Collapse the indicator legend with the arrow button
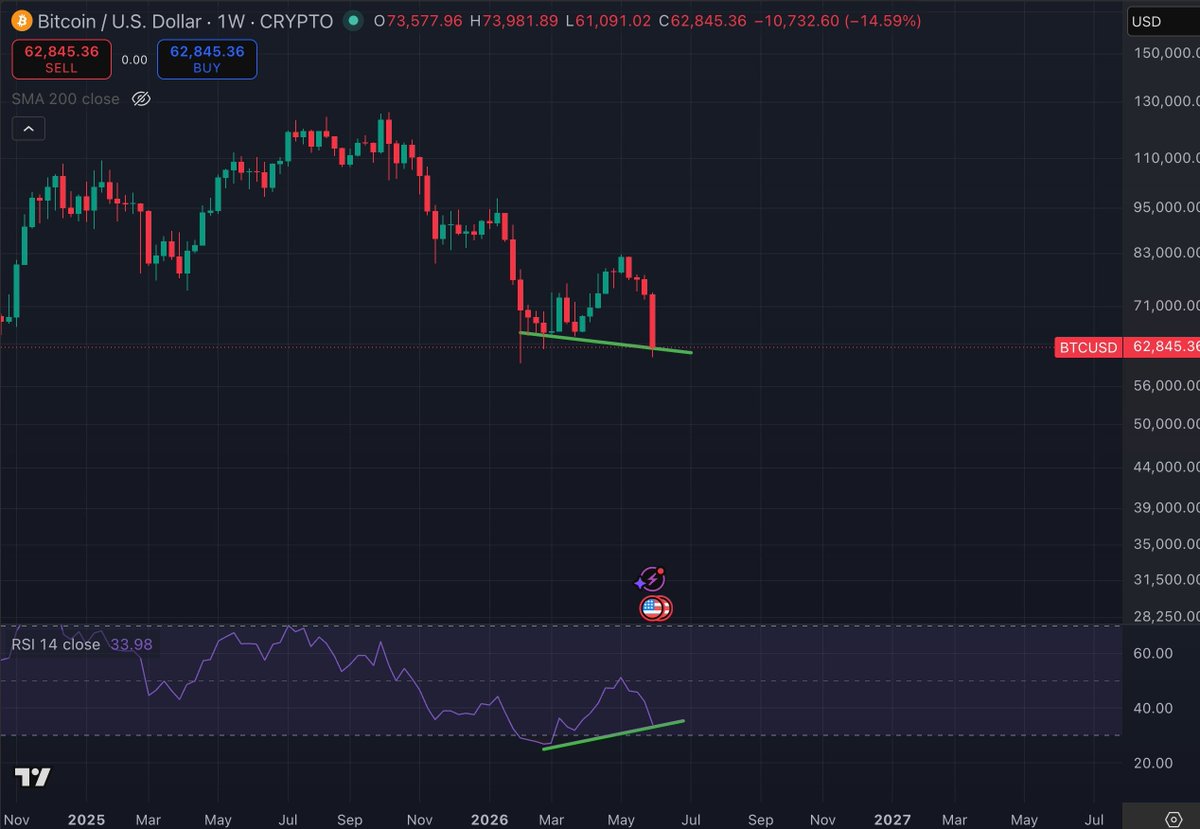Screen dimensions: 1200x829 tap(28, 129)
